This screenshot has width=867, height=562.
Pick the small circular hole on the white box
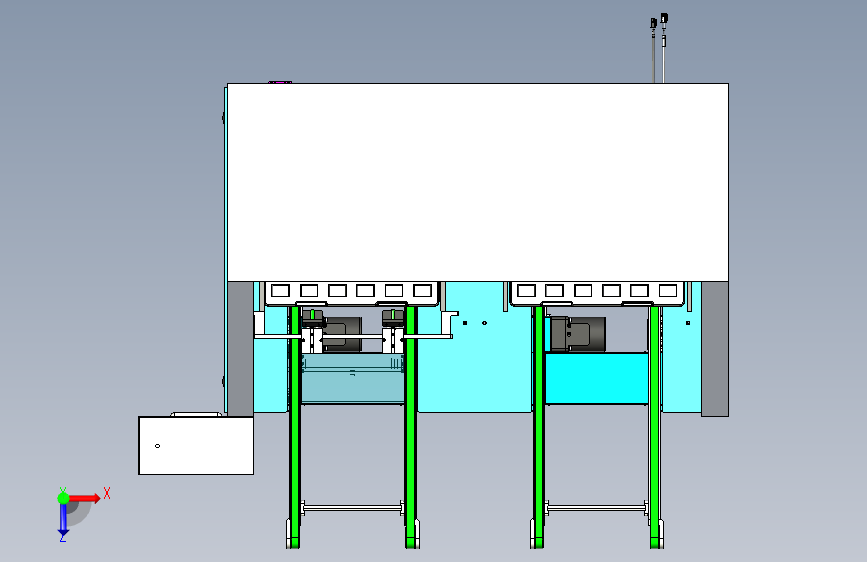tap(158, 446)
